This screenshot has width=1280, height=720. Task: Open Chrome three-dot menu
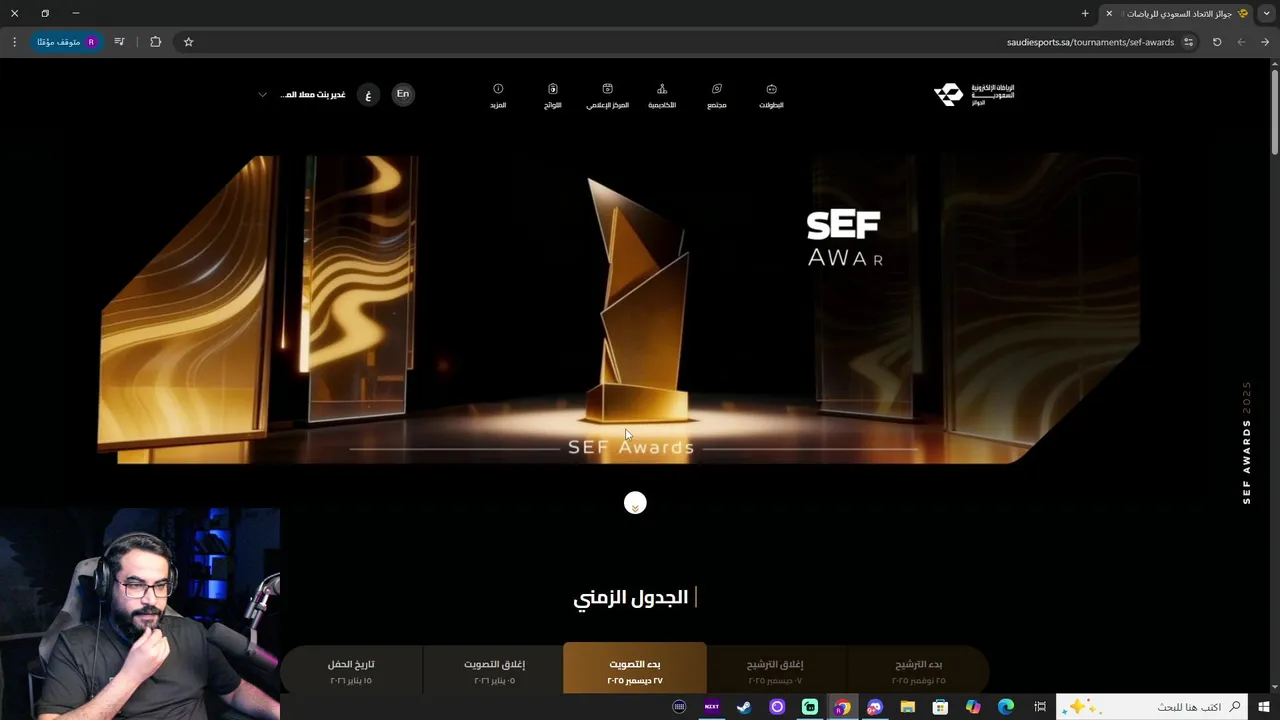click(x=14, y=42)
